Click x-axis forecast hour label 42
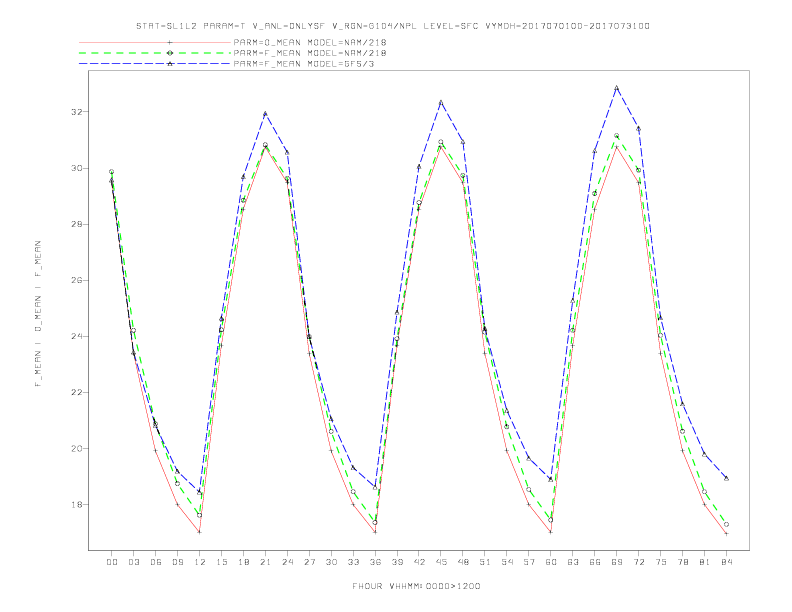Image resolution: width=792 pixels, height=612 pixels. [x=419, y=562]
